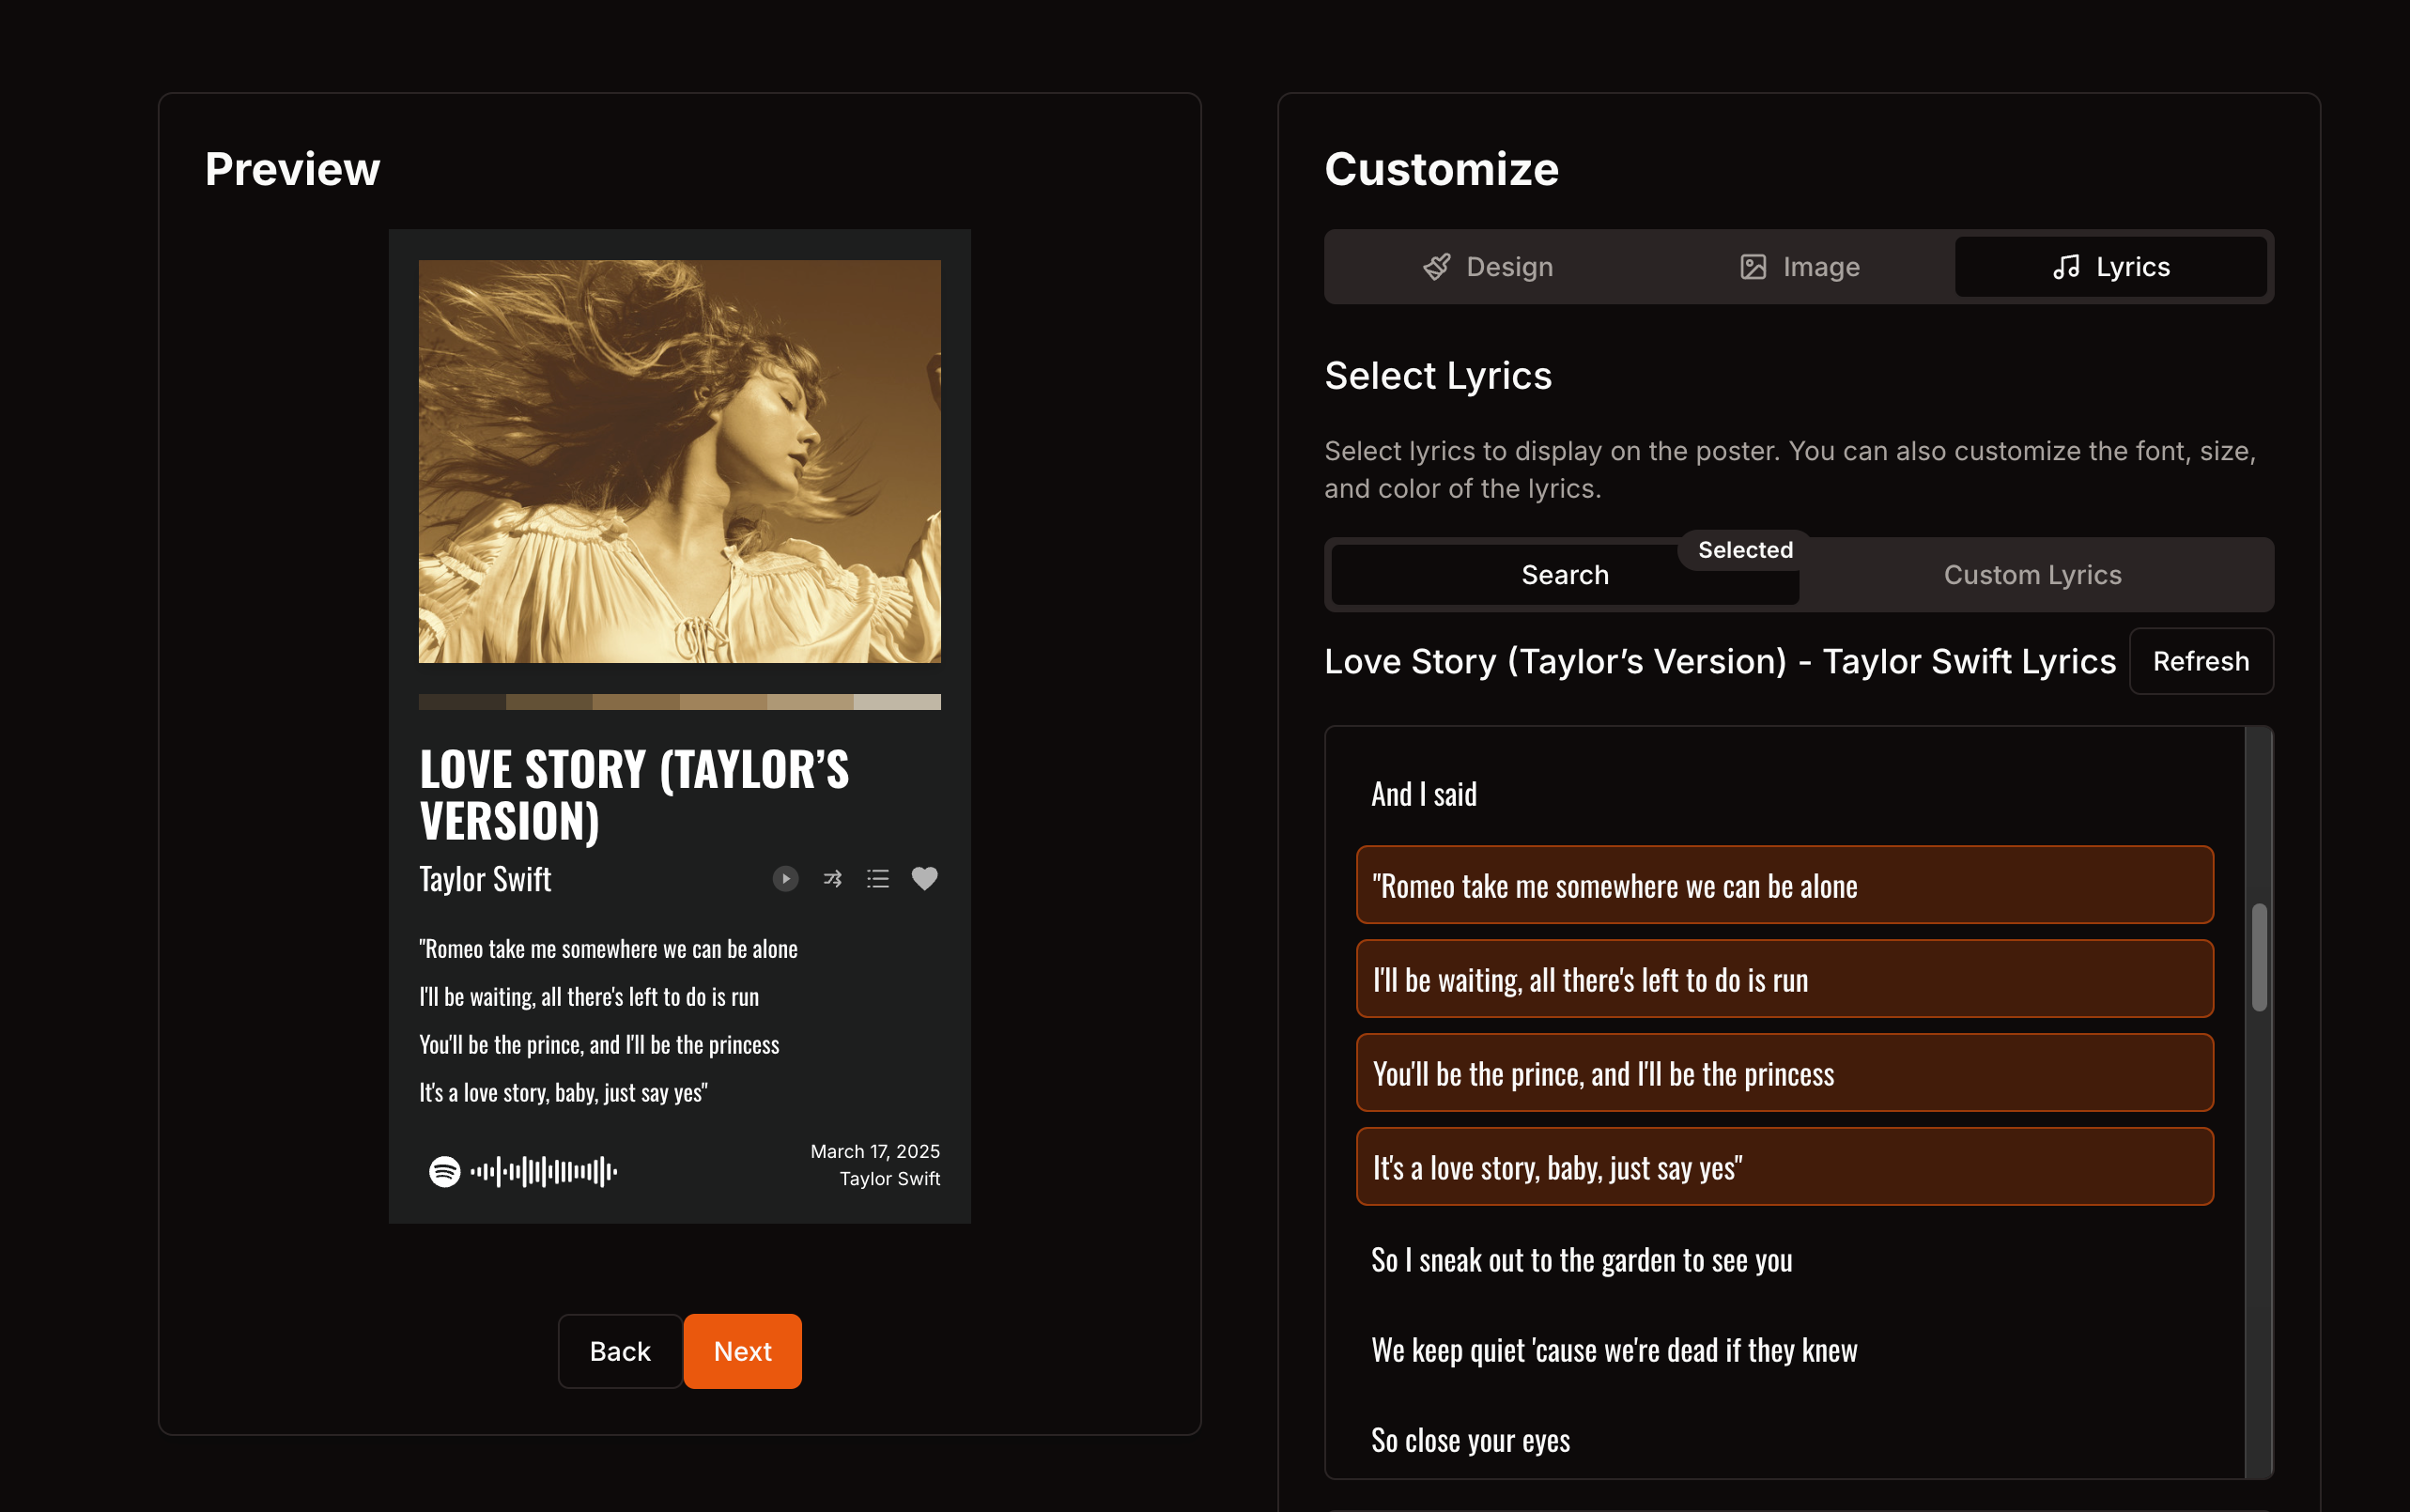
Task: Select the Lyrics tab
Action: pyautogui.click(x=2110, y=267)
